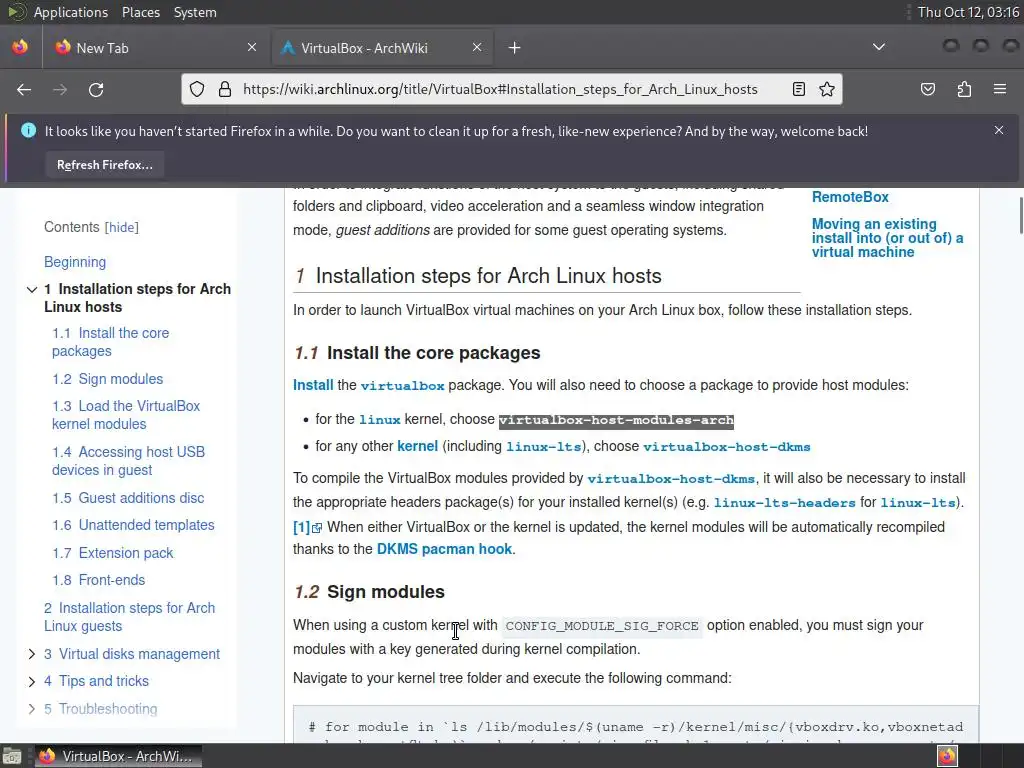The height and width of the screenshot is (768, 1024).
Task: Click the external link icon after [1]
Action: (317, 528)
